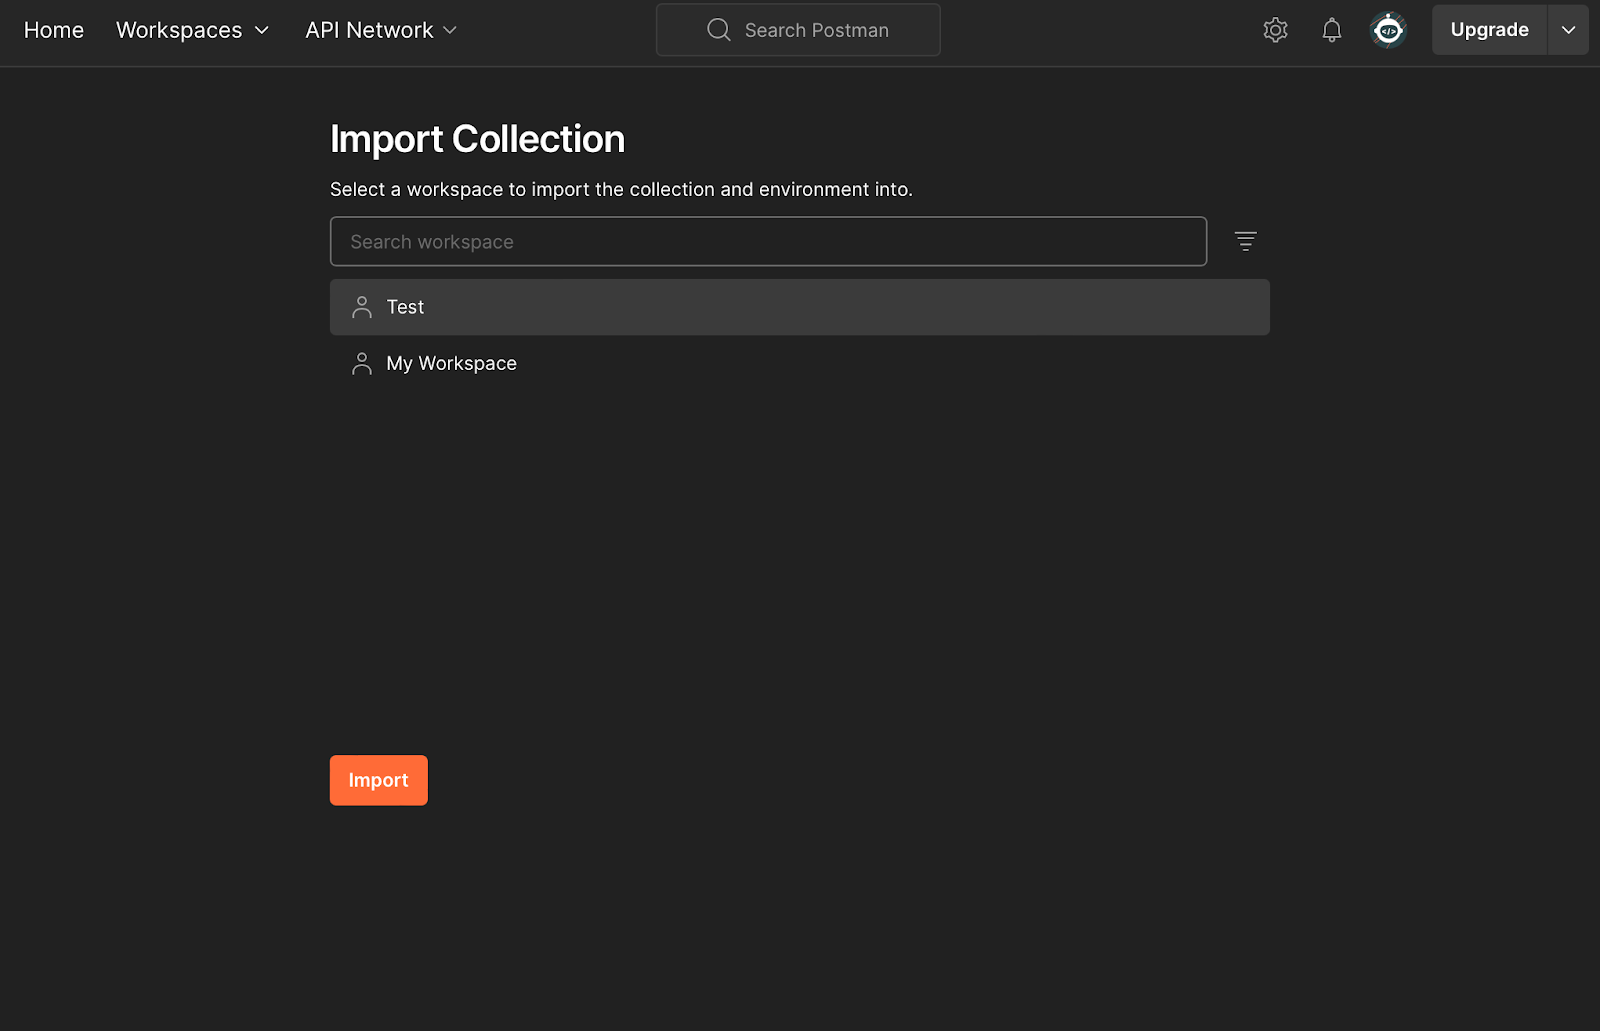Focus the Search workspace field

coord(768,242)
